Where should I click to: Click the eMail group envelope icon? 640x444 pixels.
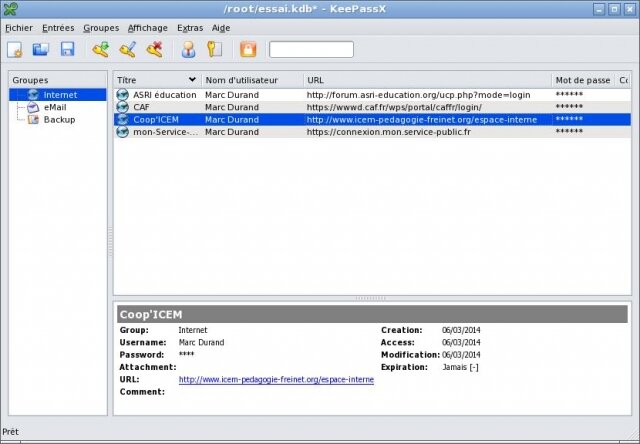(x=33, y=107)
